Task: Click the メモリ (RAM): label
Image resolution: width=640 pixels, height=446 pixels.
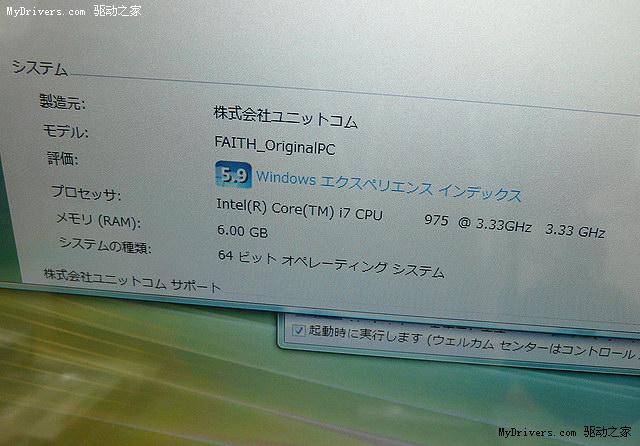Action: pyautogui.click(x=98, y=220)
